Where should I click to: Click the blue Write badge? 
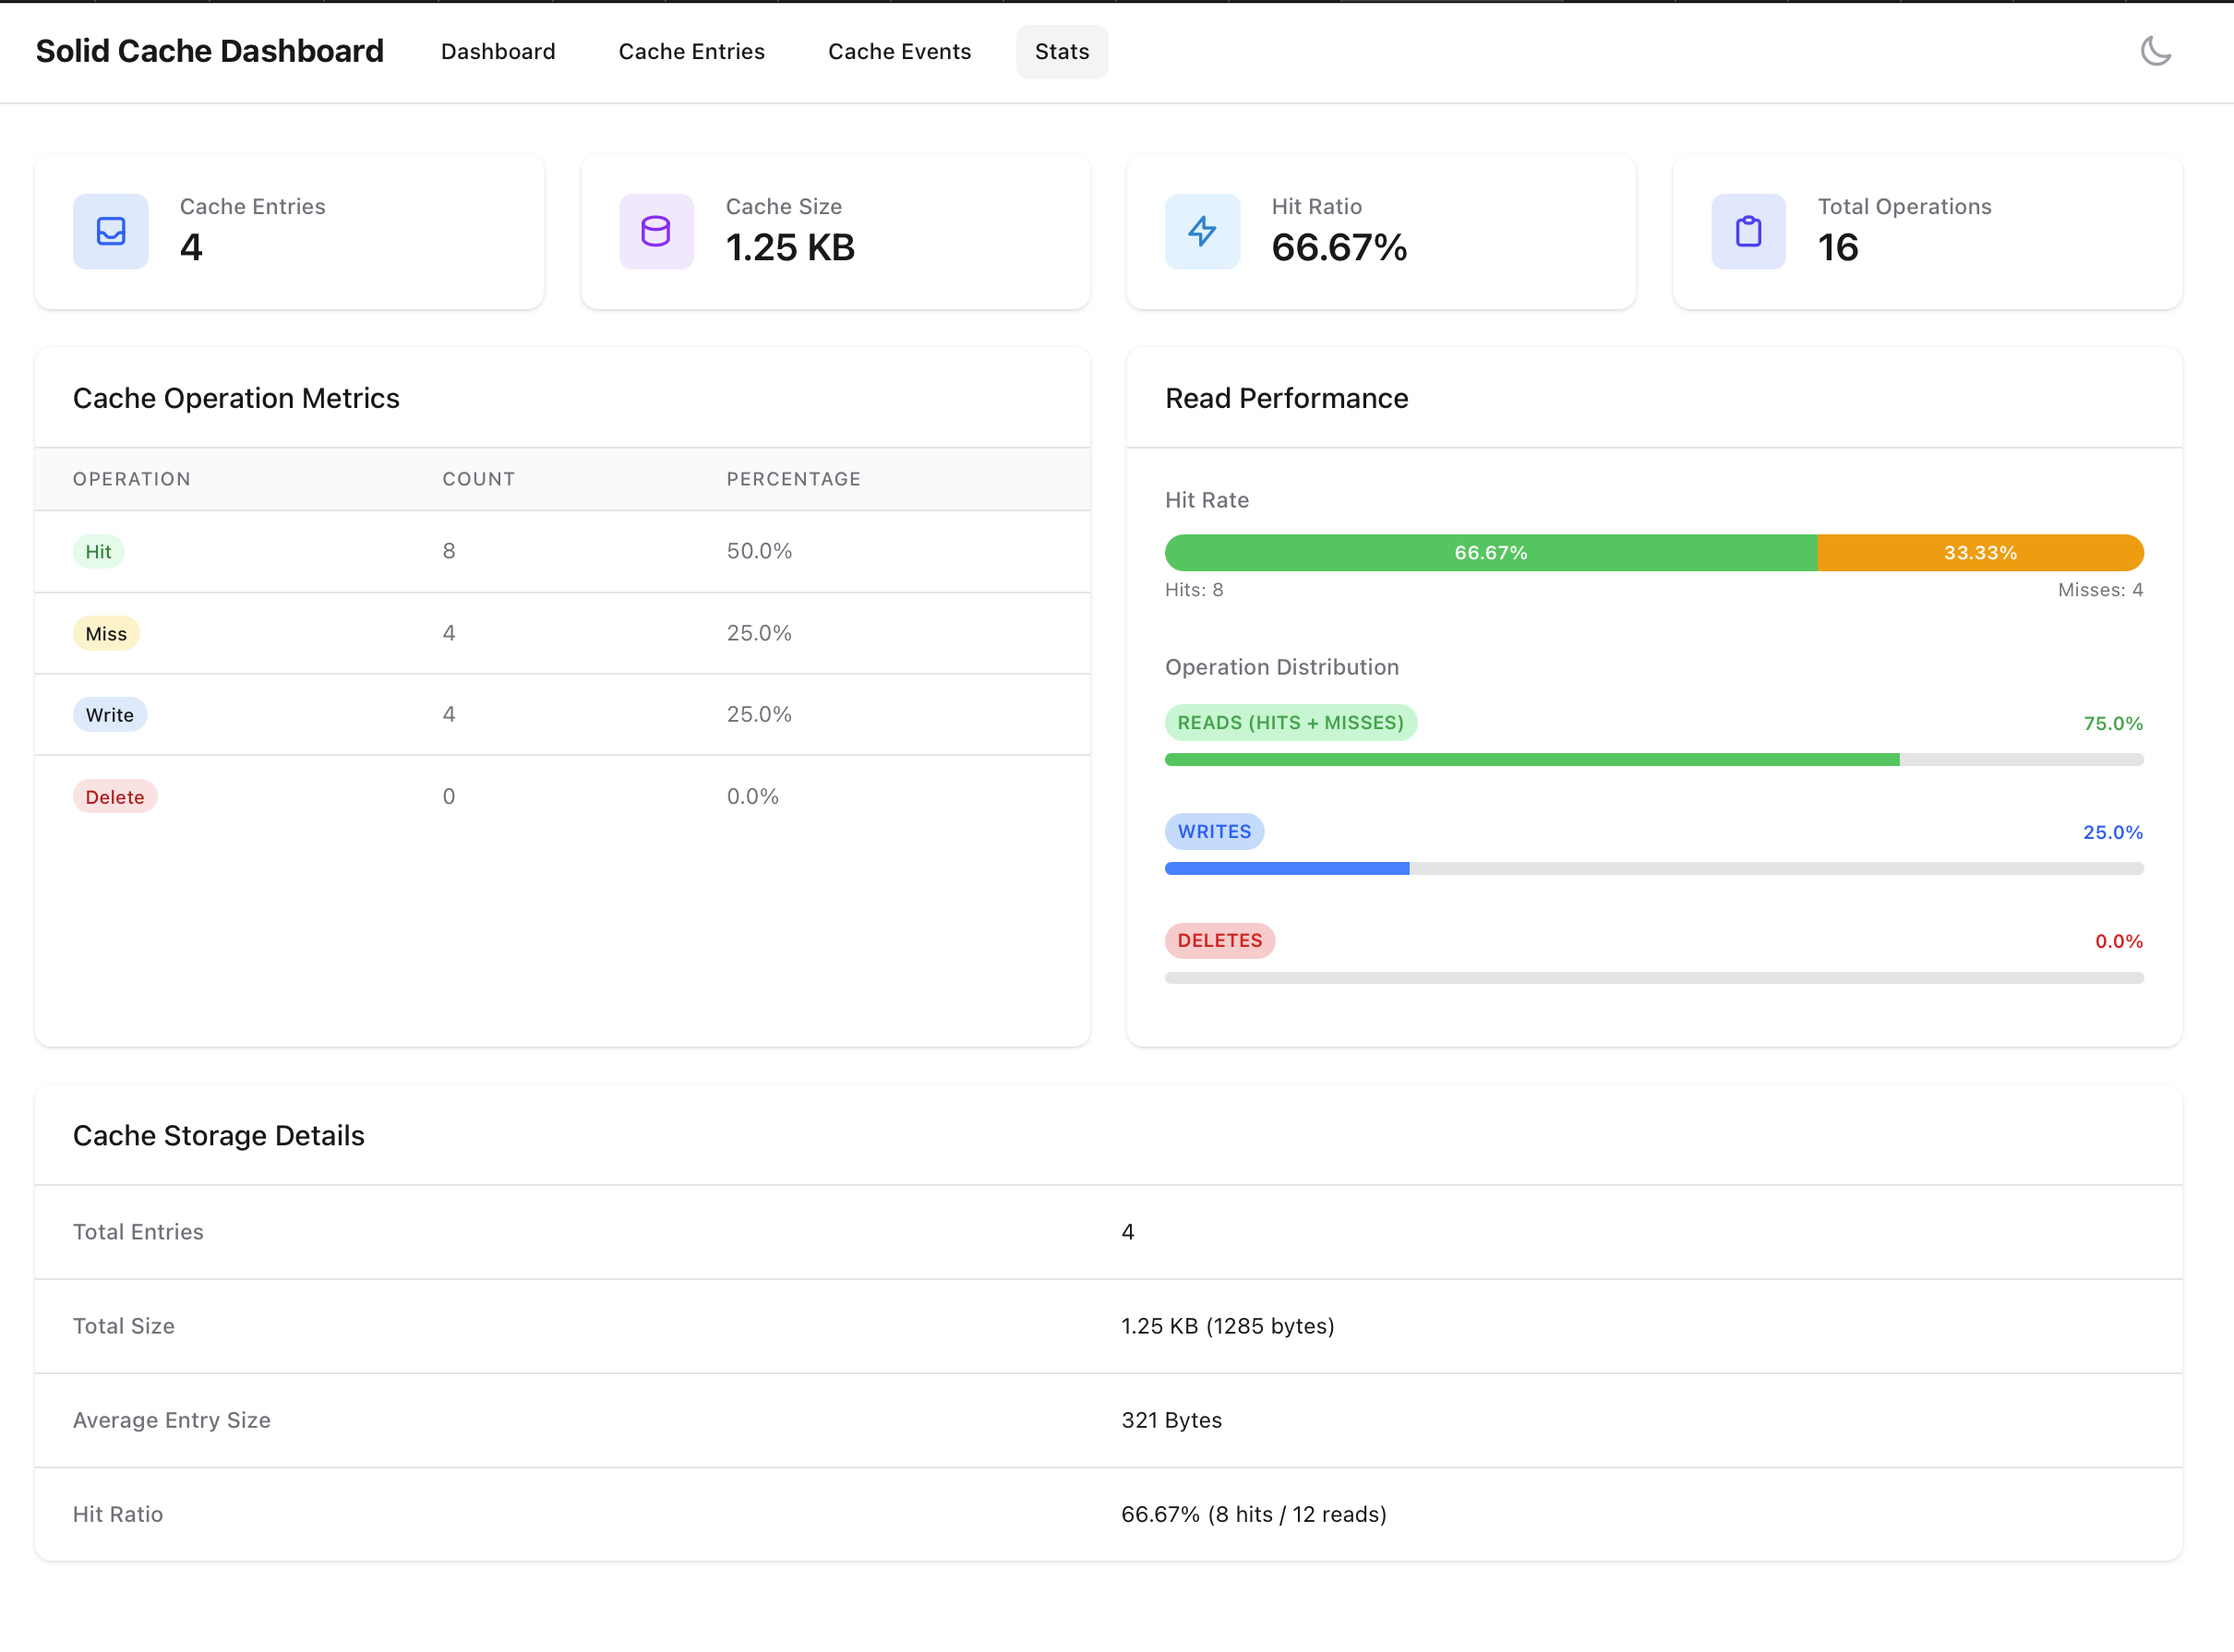click(109, 715)
